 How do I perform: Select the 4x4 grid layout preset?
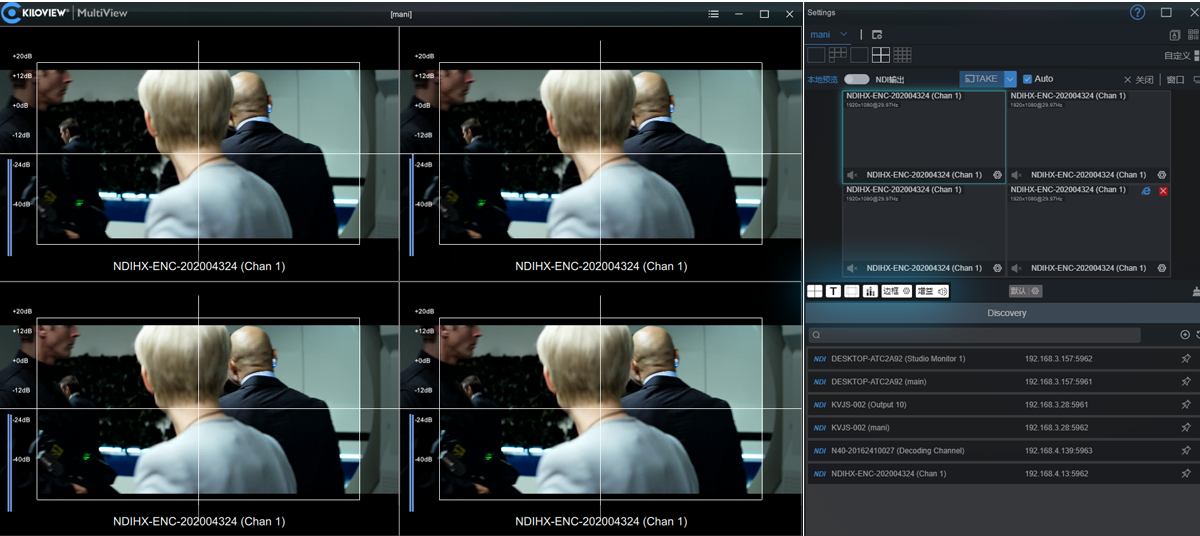pyautogui.click(x=902, y=55)
